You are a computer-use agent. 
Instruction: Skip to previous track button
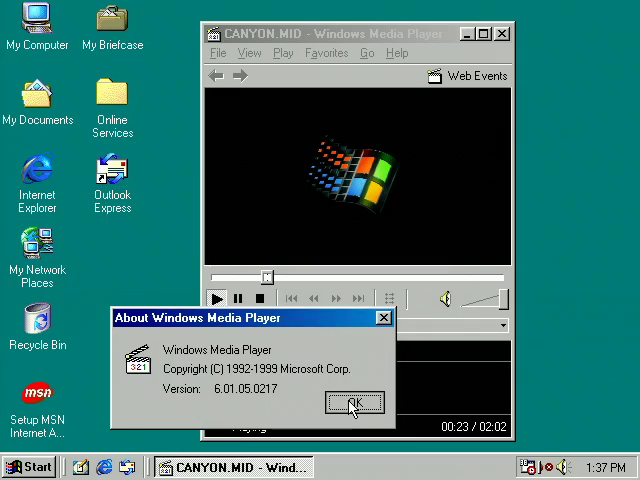291,299
